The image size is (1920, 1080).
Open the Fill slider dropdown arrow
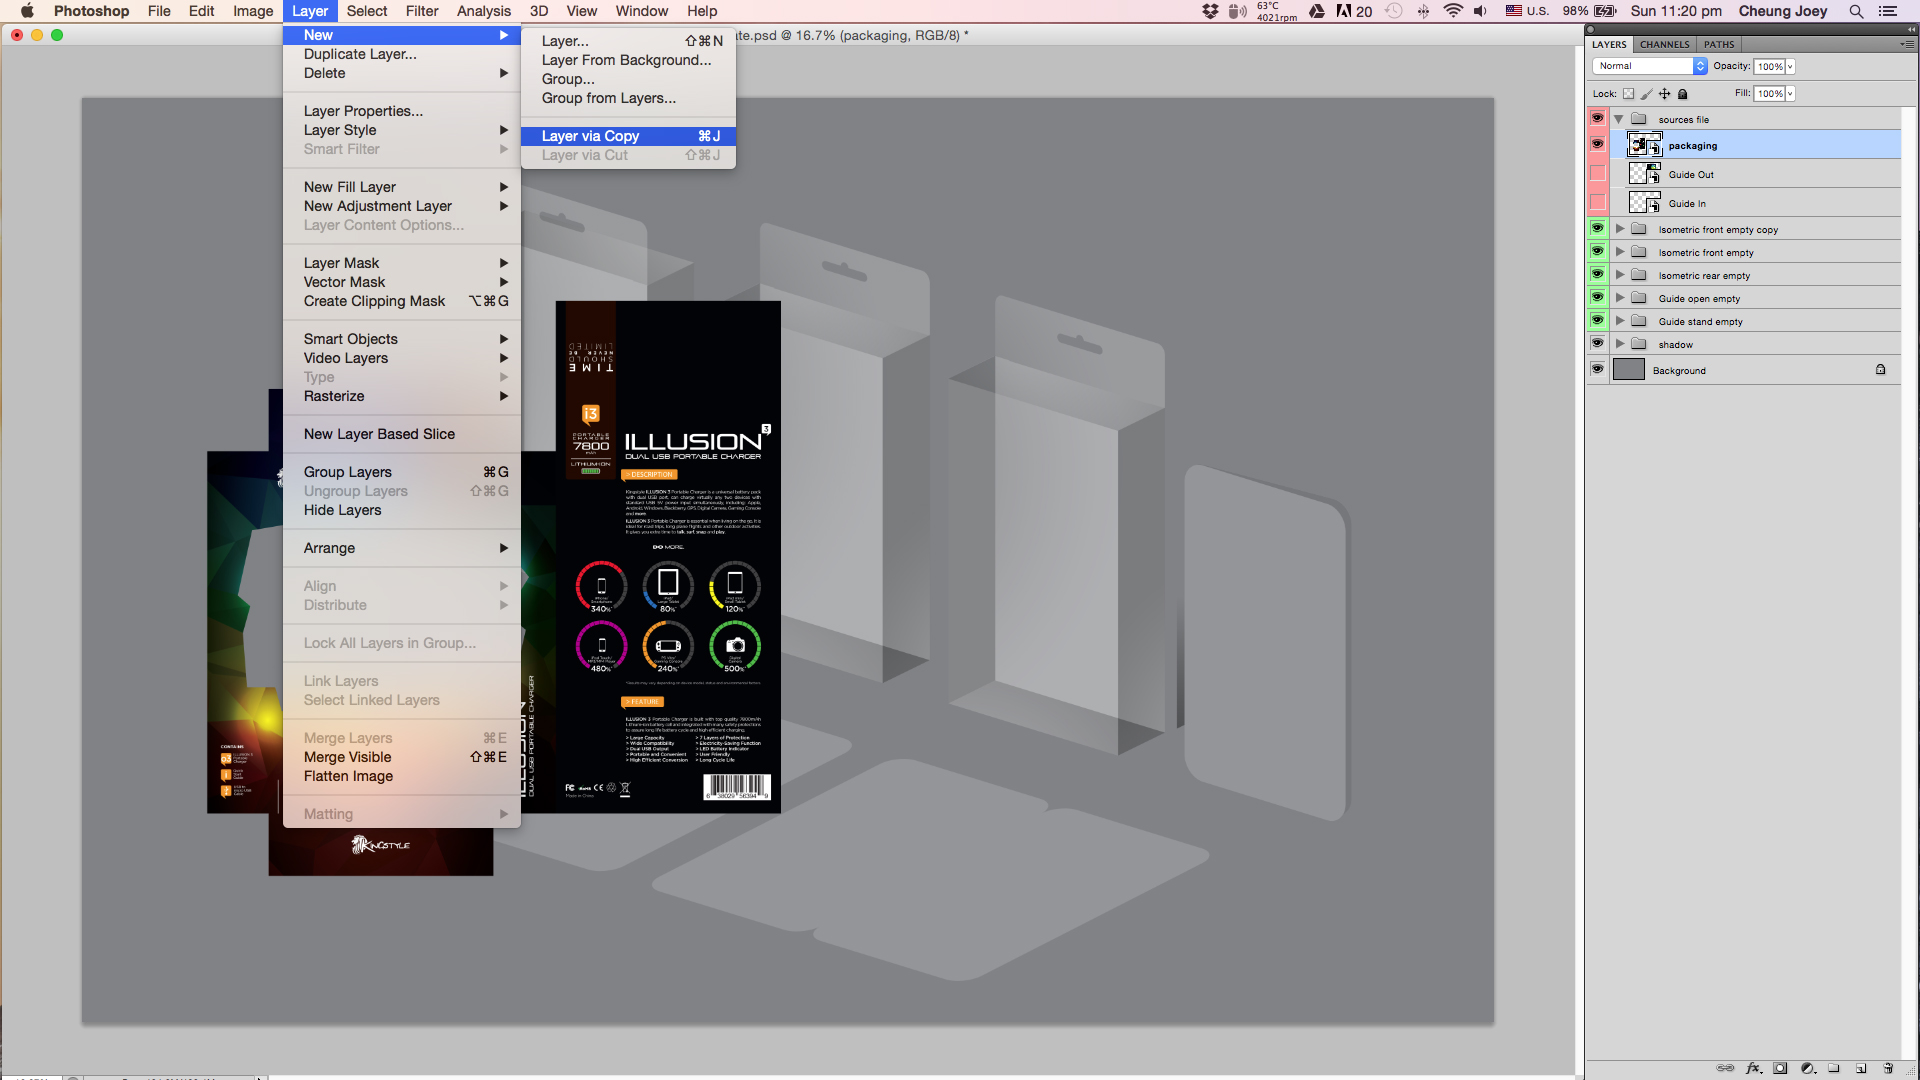tap(1790, 94)
